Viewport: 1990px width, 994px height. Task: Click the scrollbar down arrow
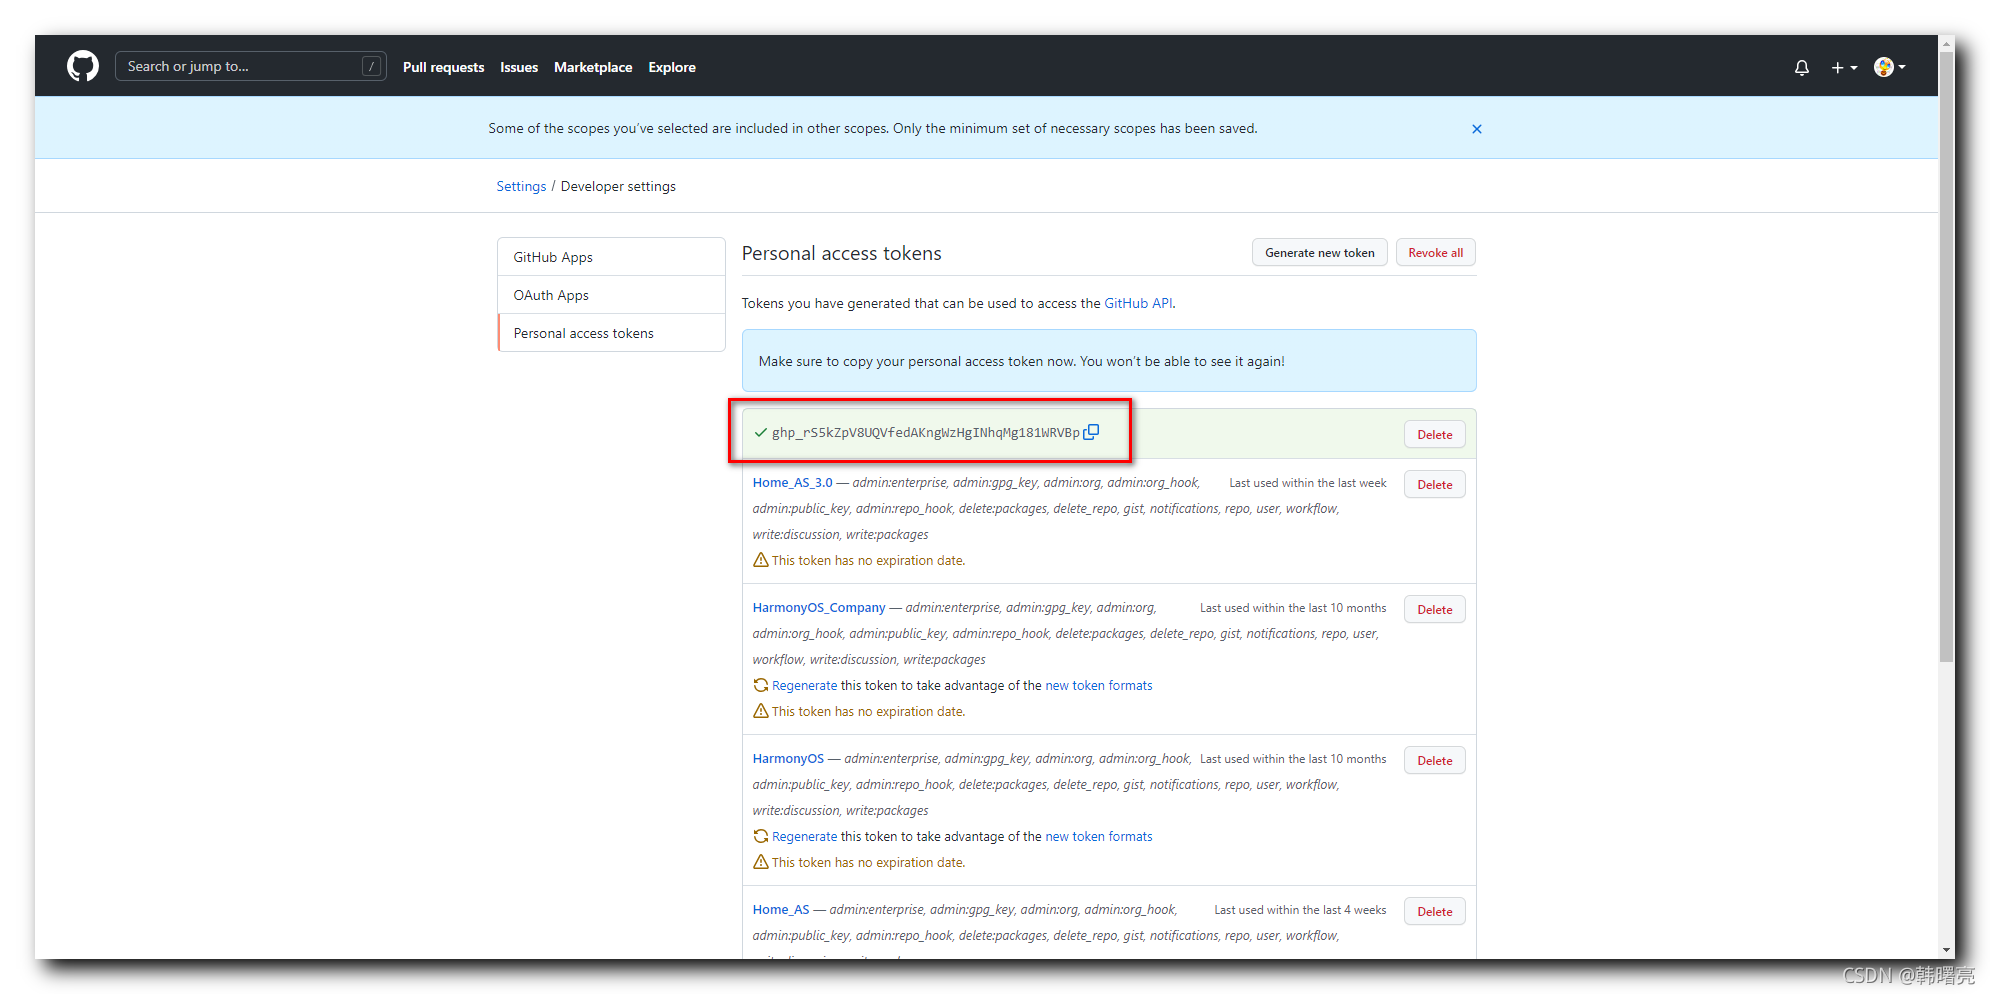pos(1946,950)
